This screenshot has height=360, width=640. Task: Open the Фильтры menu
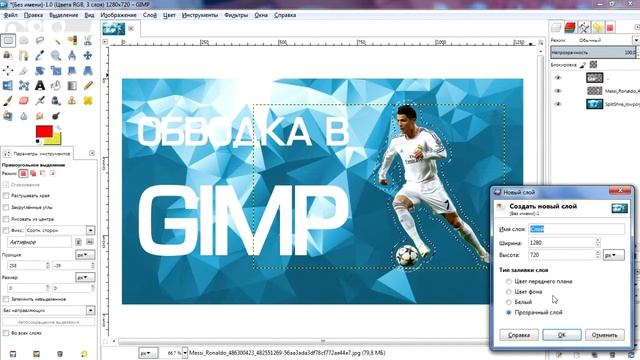click(x=236, y=15)
